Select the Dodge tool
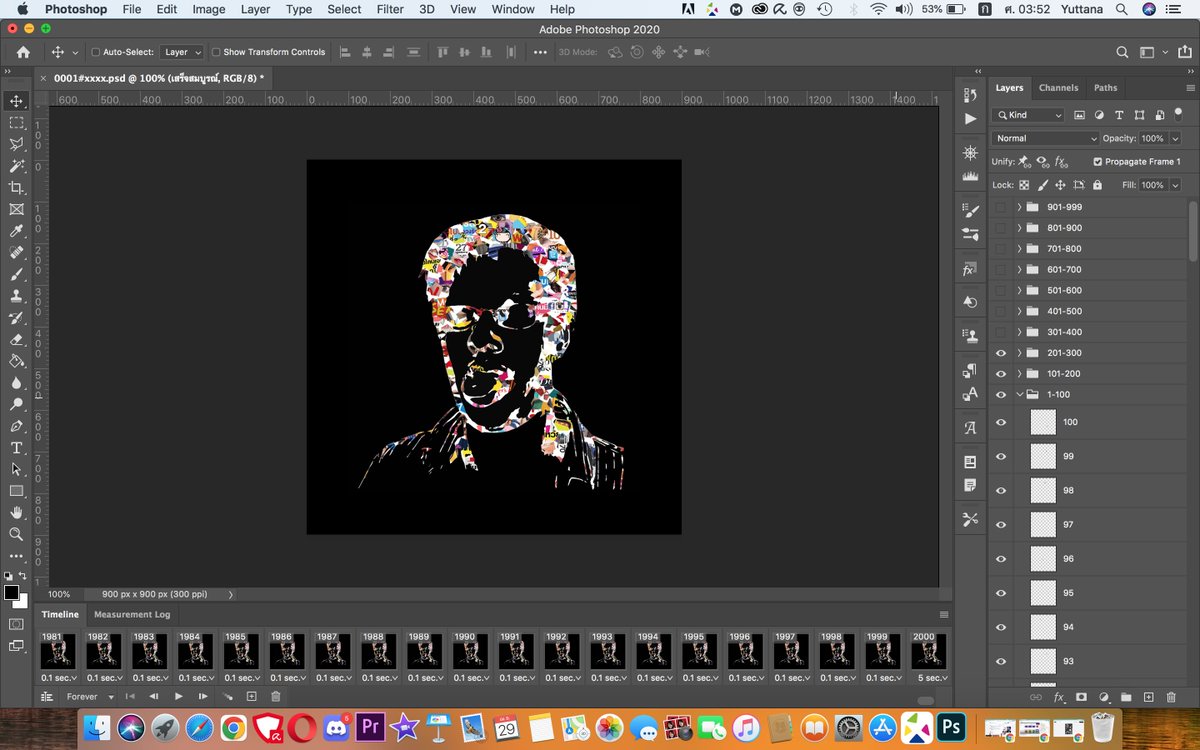This screenshot has width=1200, height=750. [x=16, y=404]
